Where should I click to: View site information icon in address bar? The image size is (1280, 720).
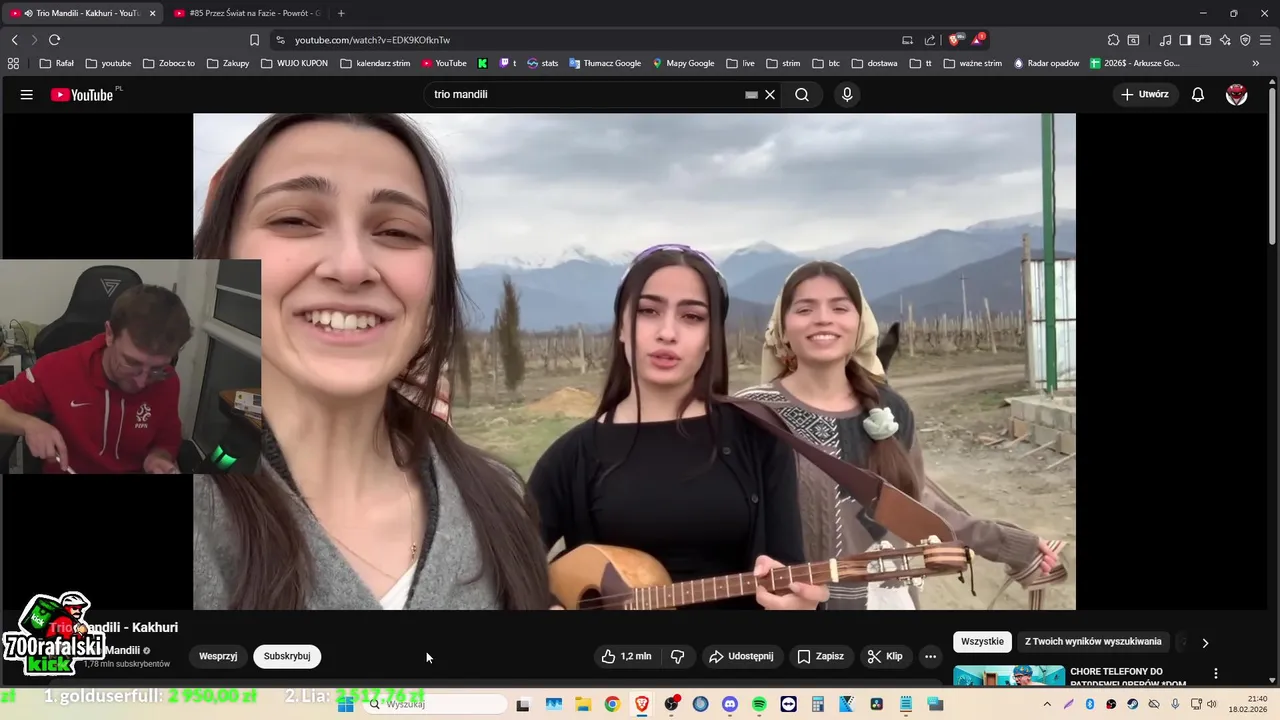click(280, 40)
